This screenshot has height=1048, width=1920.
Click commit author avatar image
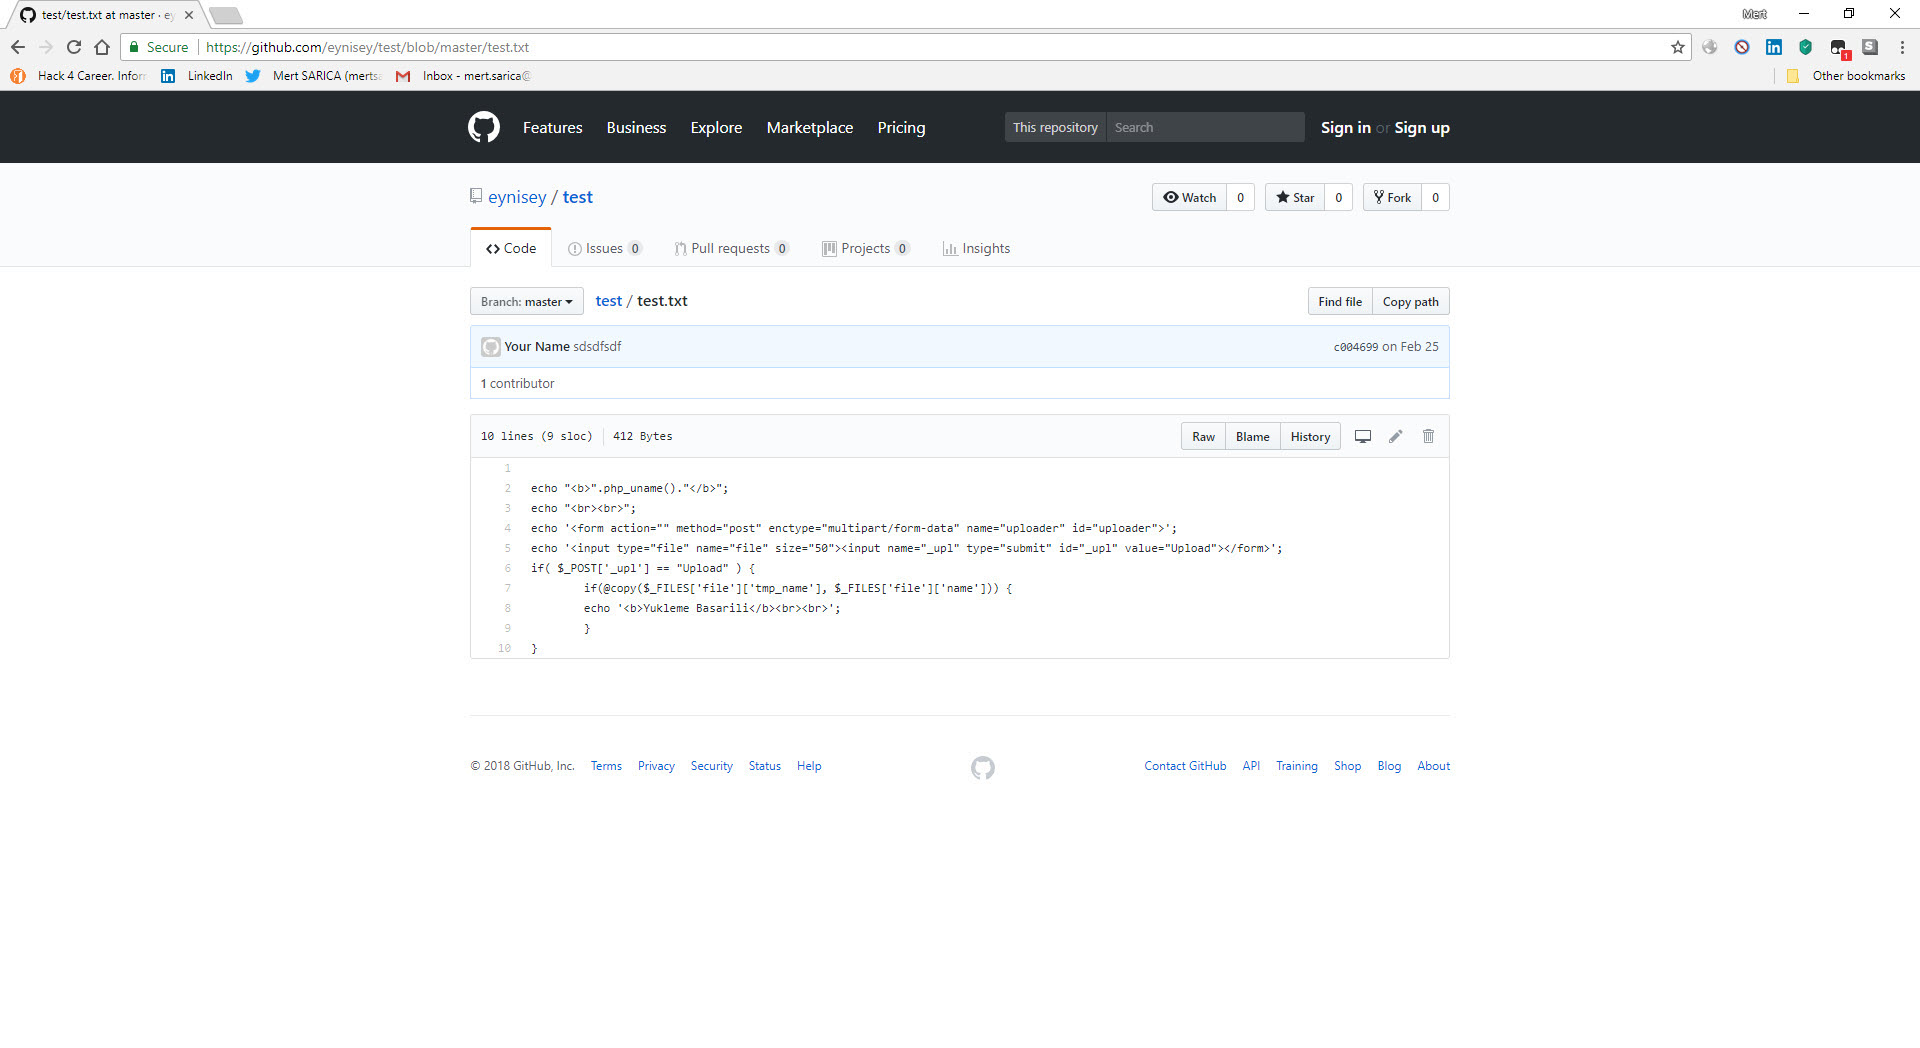coord(490,347)
